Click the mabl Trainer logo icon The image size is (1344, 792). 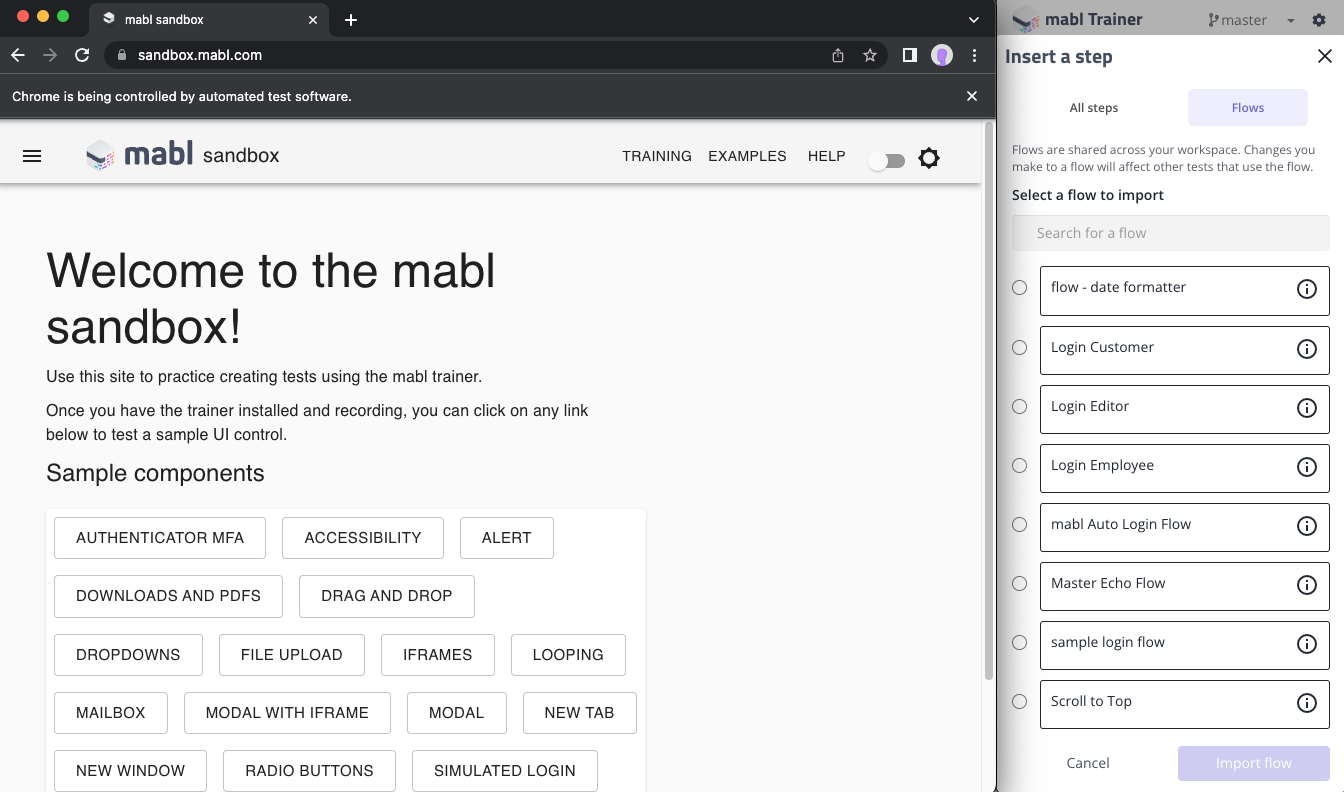pos(1025,19)
